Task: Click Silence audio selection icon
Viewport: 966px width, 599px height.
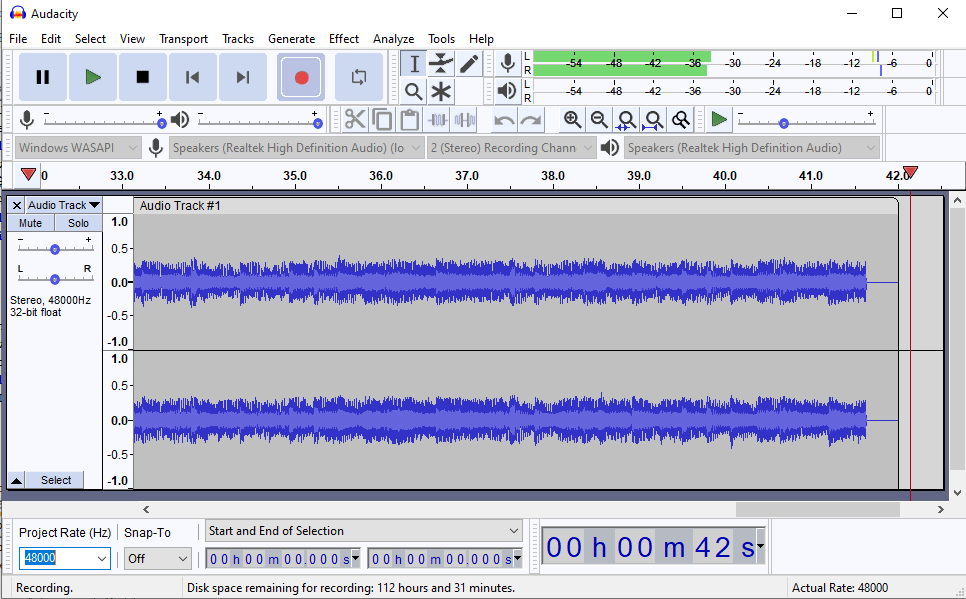Action: [465, 120]
